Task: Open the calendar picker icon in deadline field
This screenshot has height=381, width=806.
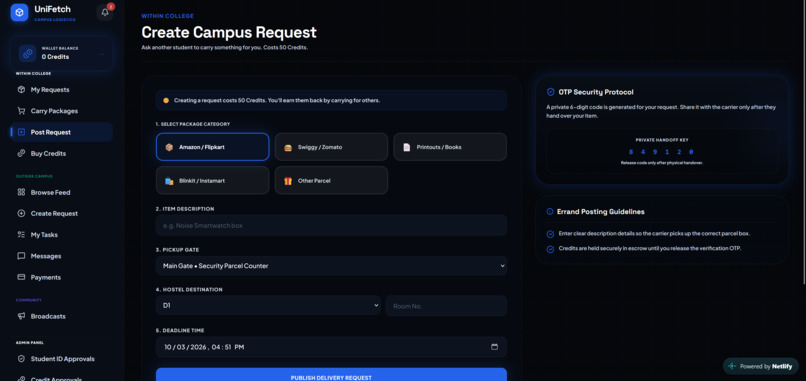Action: (x=494, y=347)
